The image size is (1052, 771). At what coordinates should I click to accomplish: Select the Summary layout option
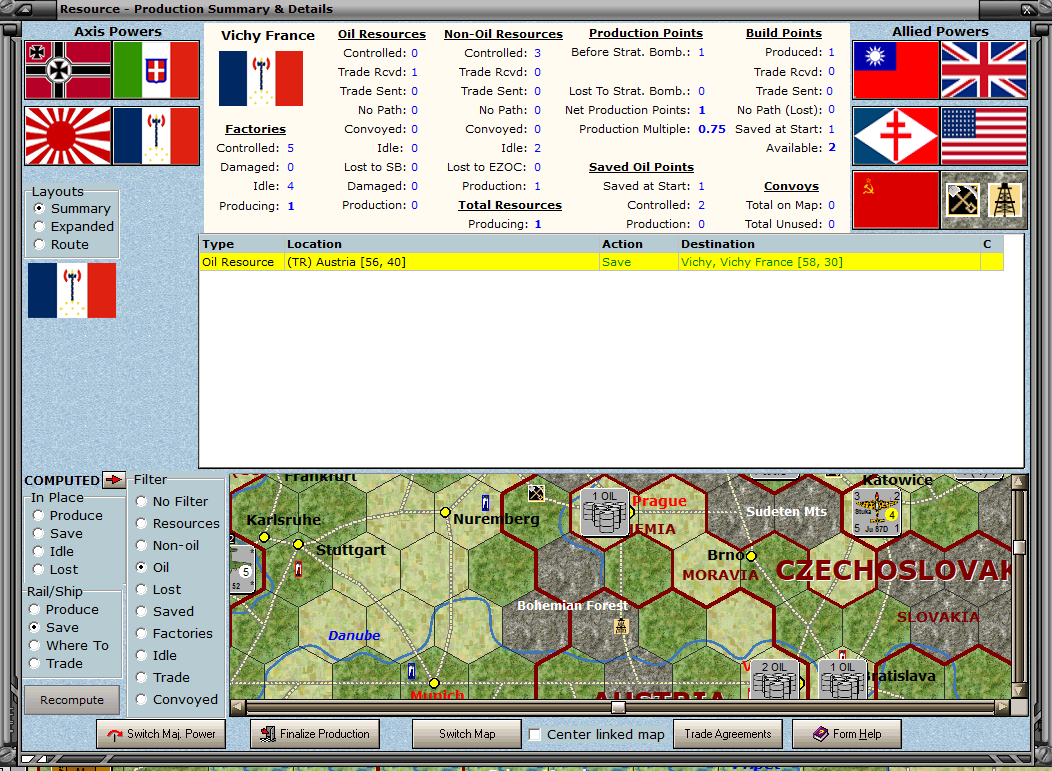click(x=39, y=208)
